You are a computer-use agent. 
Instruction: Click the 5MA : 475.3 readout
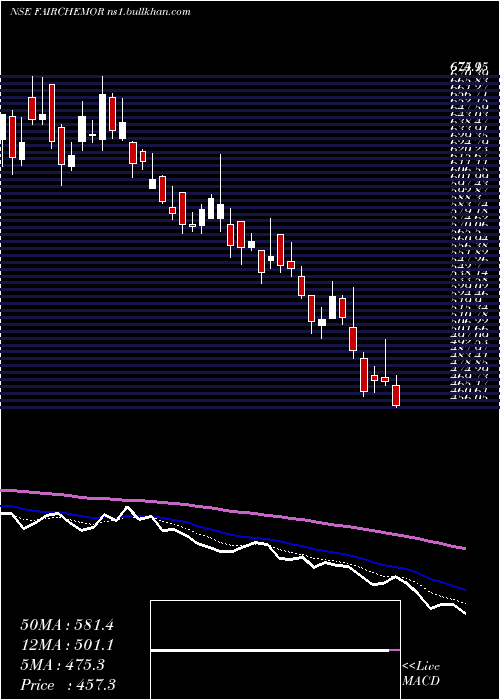coord(63,665)
